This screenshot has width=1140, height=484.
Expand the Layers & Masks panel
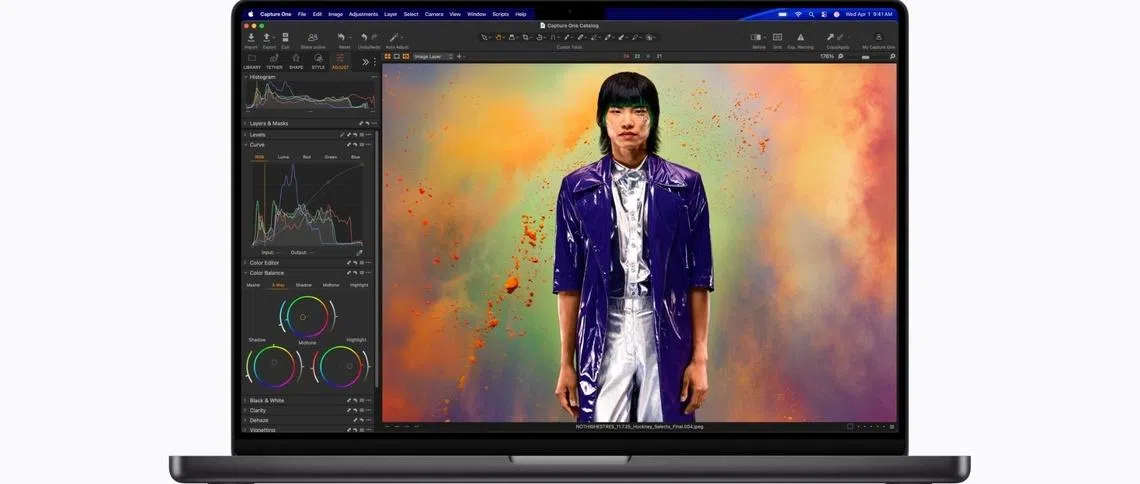245,124
